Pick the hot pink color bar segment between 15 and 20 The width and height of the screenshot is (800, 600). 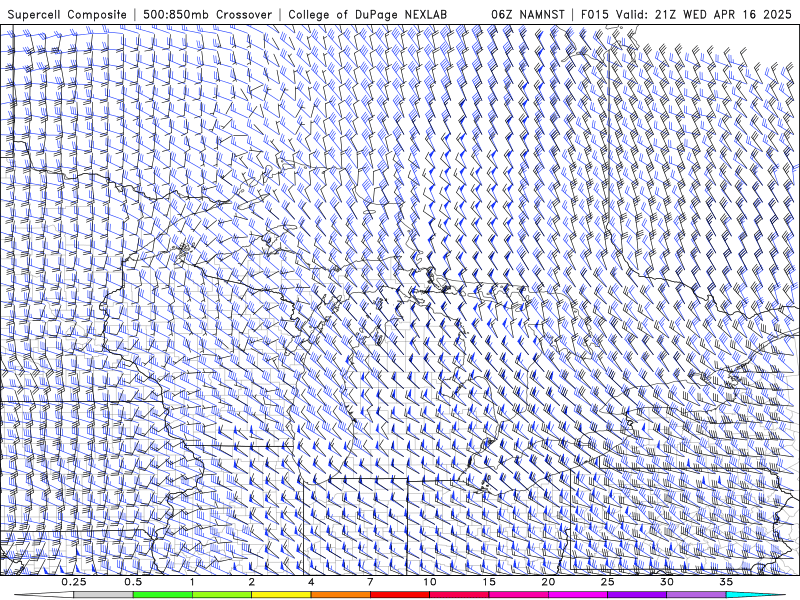click(x=518, y=595)
